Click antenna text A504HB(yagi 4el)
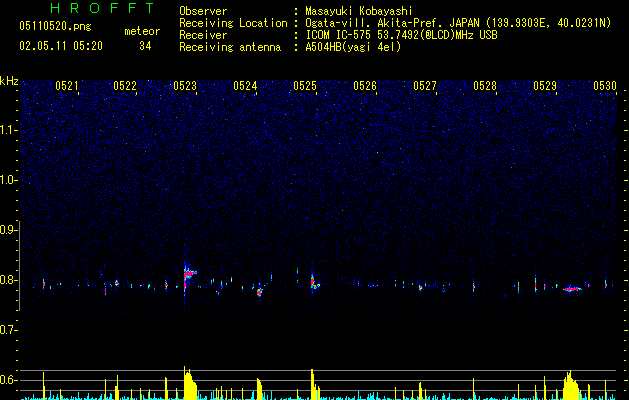Screen dimensions: 629x400 pyautogui.click(x=353, y=47)
